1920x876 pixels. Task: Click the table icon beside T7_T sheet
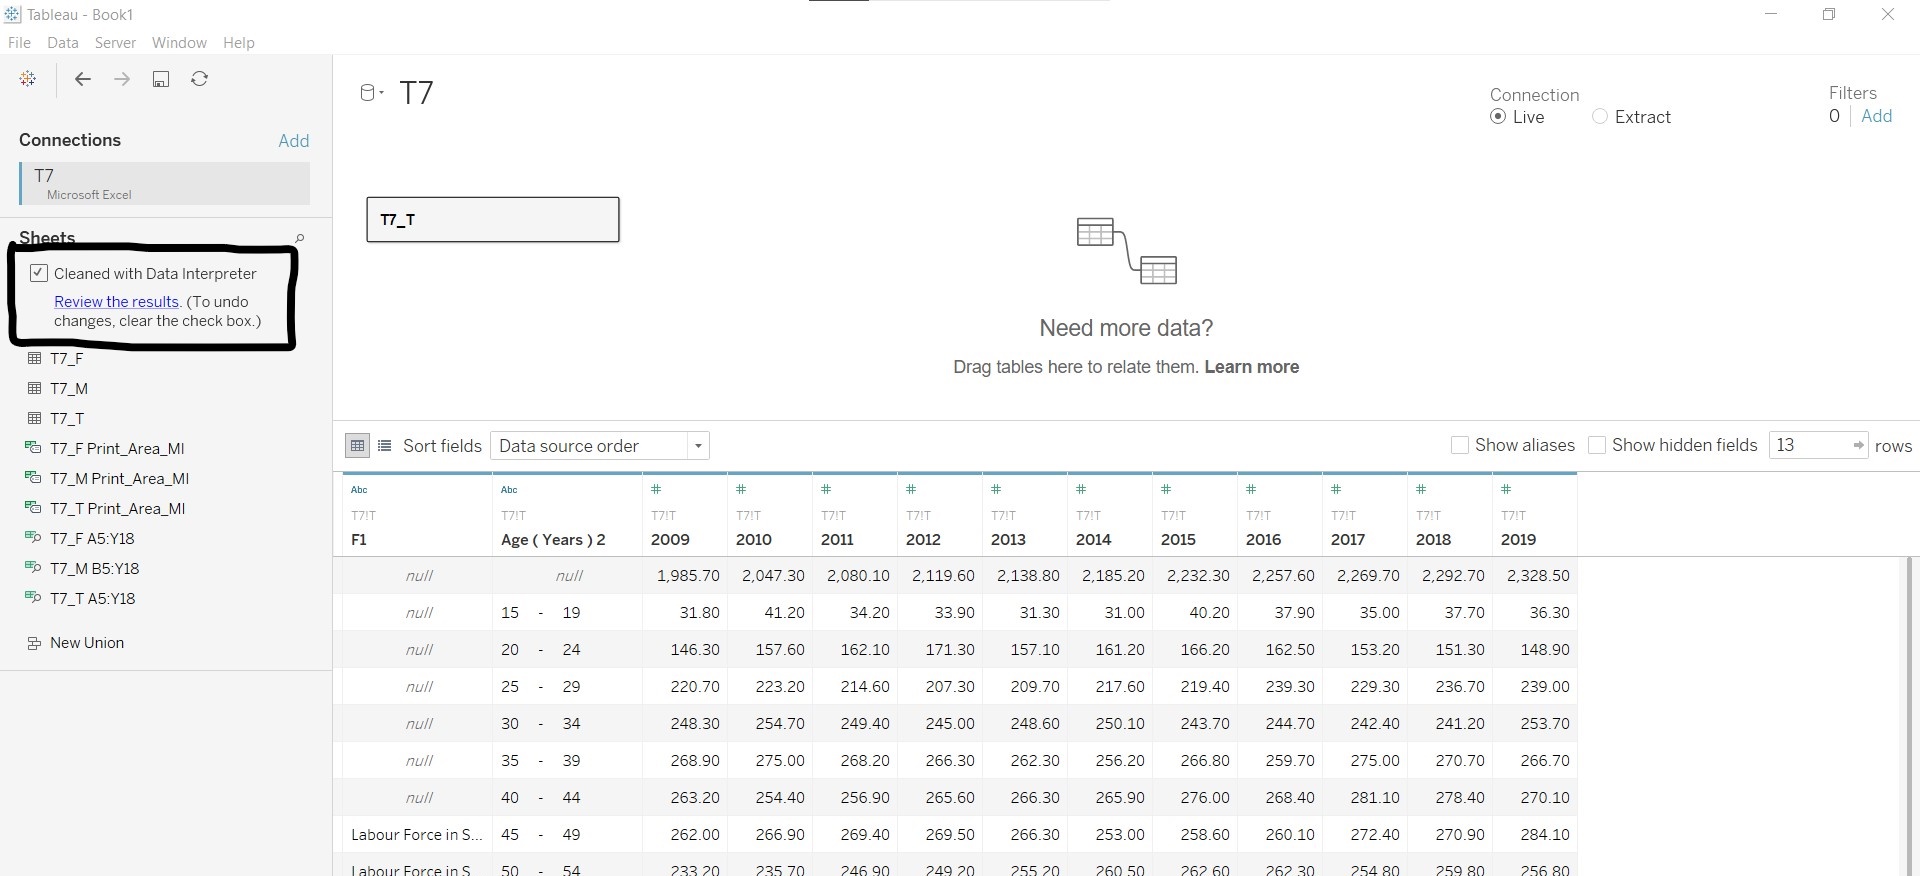pos(34,418)
